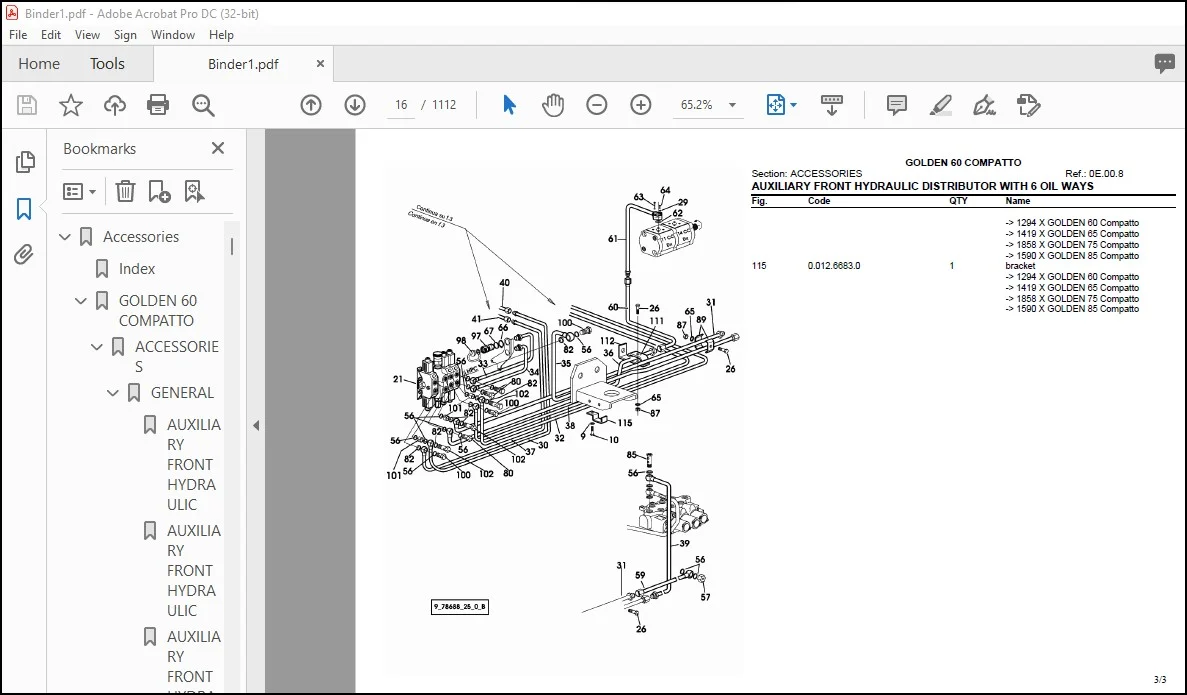Select the Binder1.pdf document tab
The height and width of the screenshot is (695, 1187).
tap(243, 64)
